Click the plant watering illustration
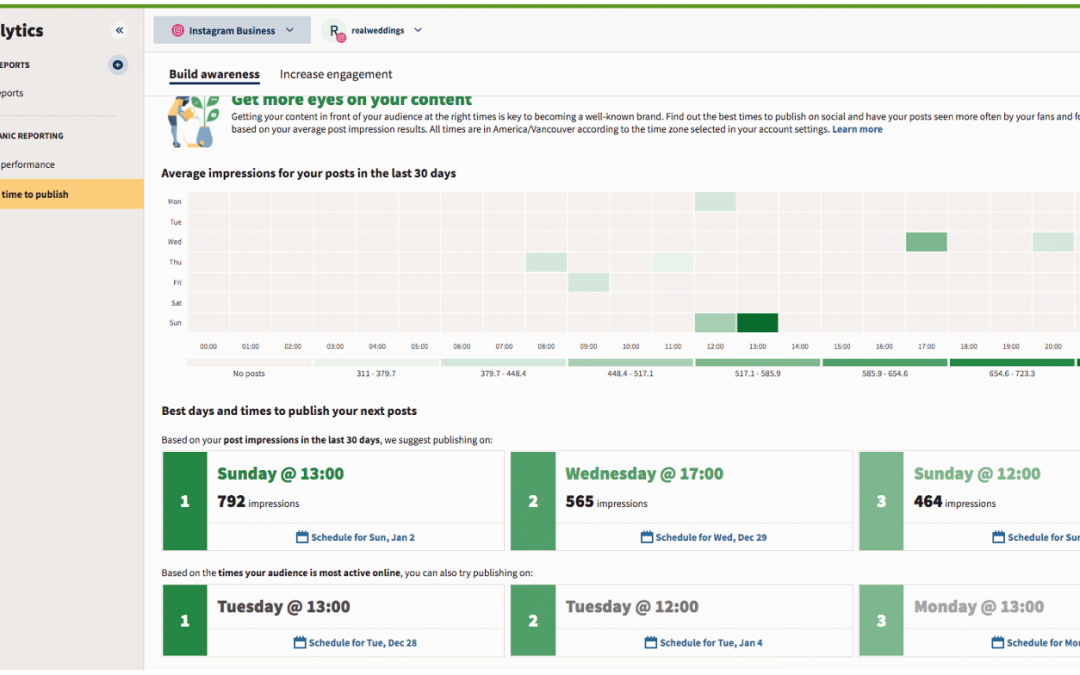The image size is (1080, 675). (193, 122)
